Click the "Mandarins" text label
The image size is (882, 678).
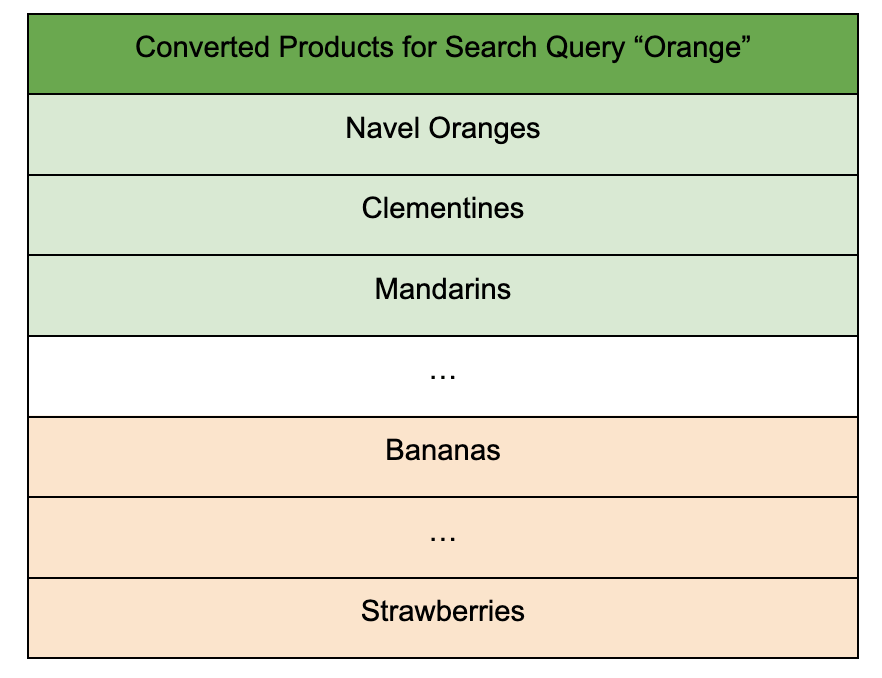[443, 289]
